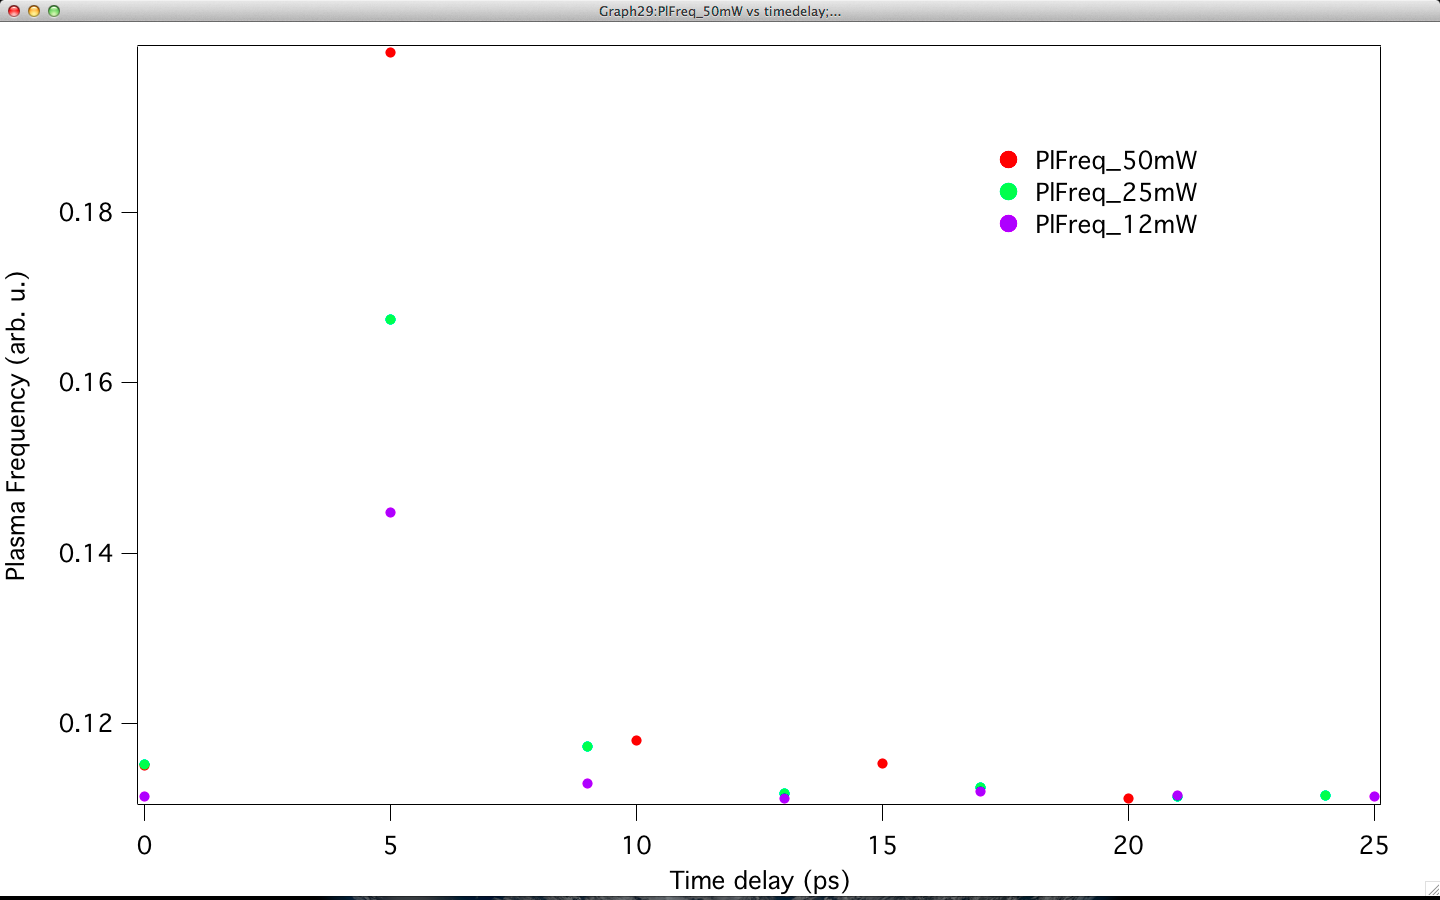Select the green PlFreq_25mW legend marker
Screen dimensions: 1440x900
click(x=1006, y=192)
